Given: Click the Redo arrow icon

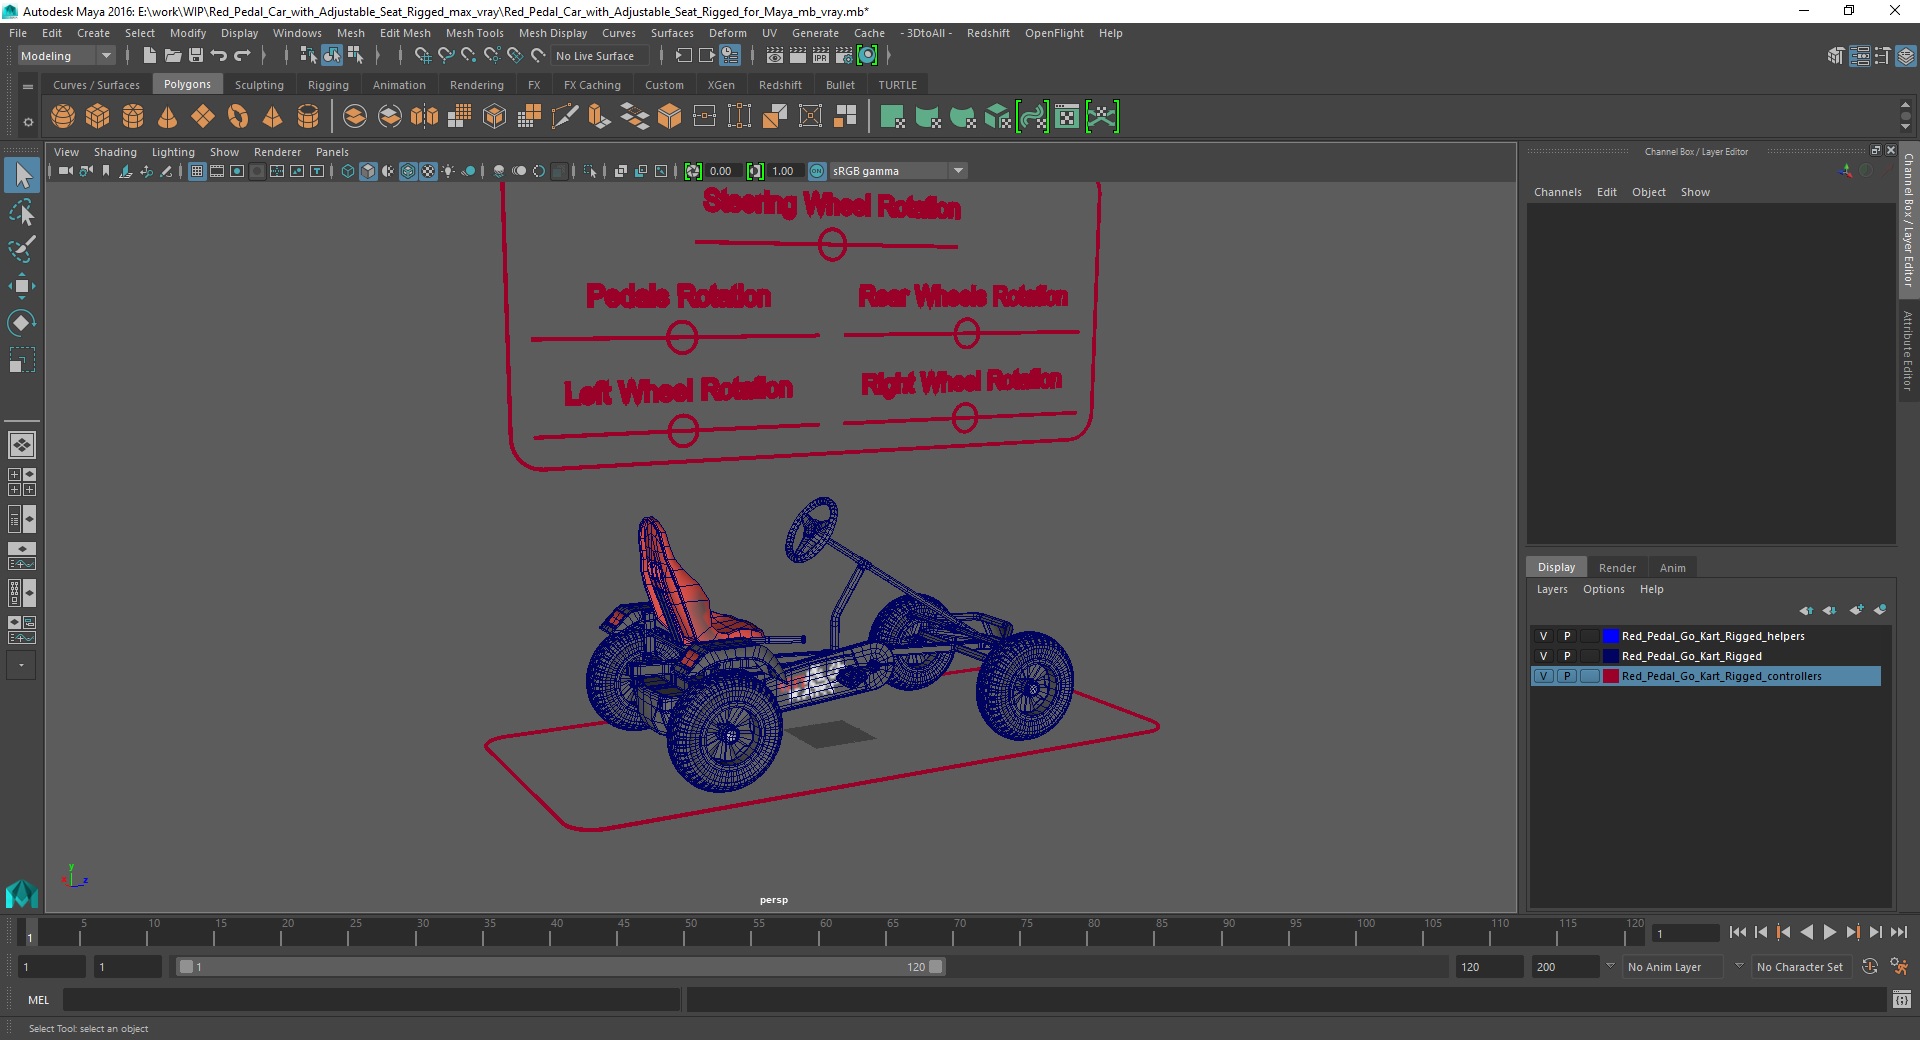Looking at the screenshot, I should click(x=242, y=56).
